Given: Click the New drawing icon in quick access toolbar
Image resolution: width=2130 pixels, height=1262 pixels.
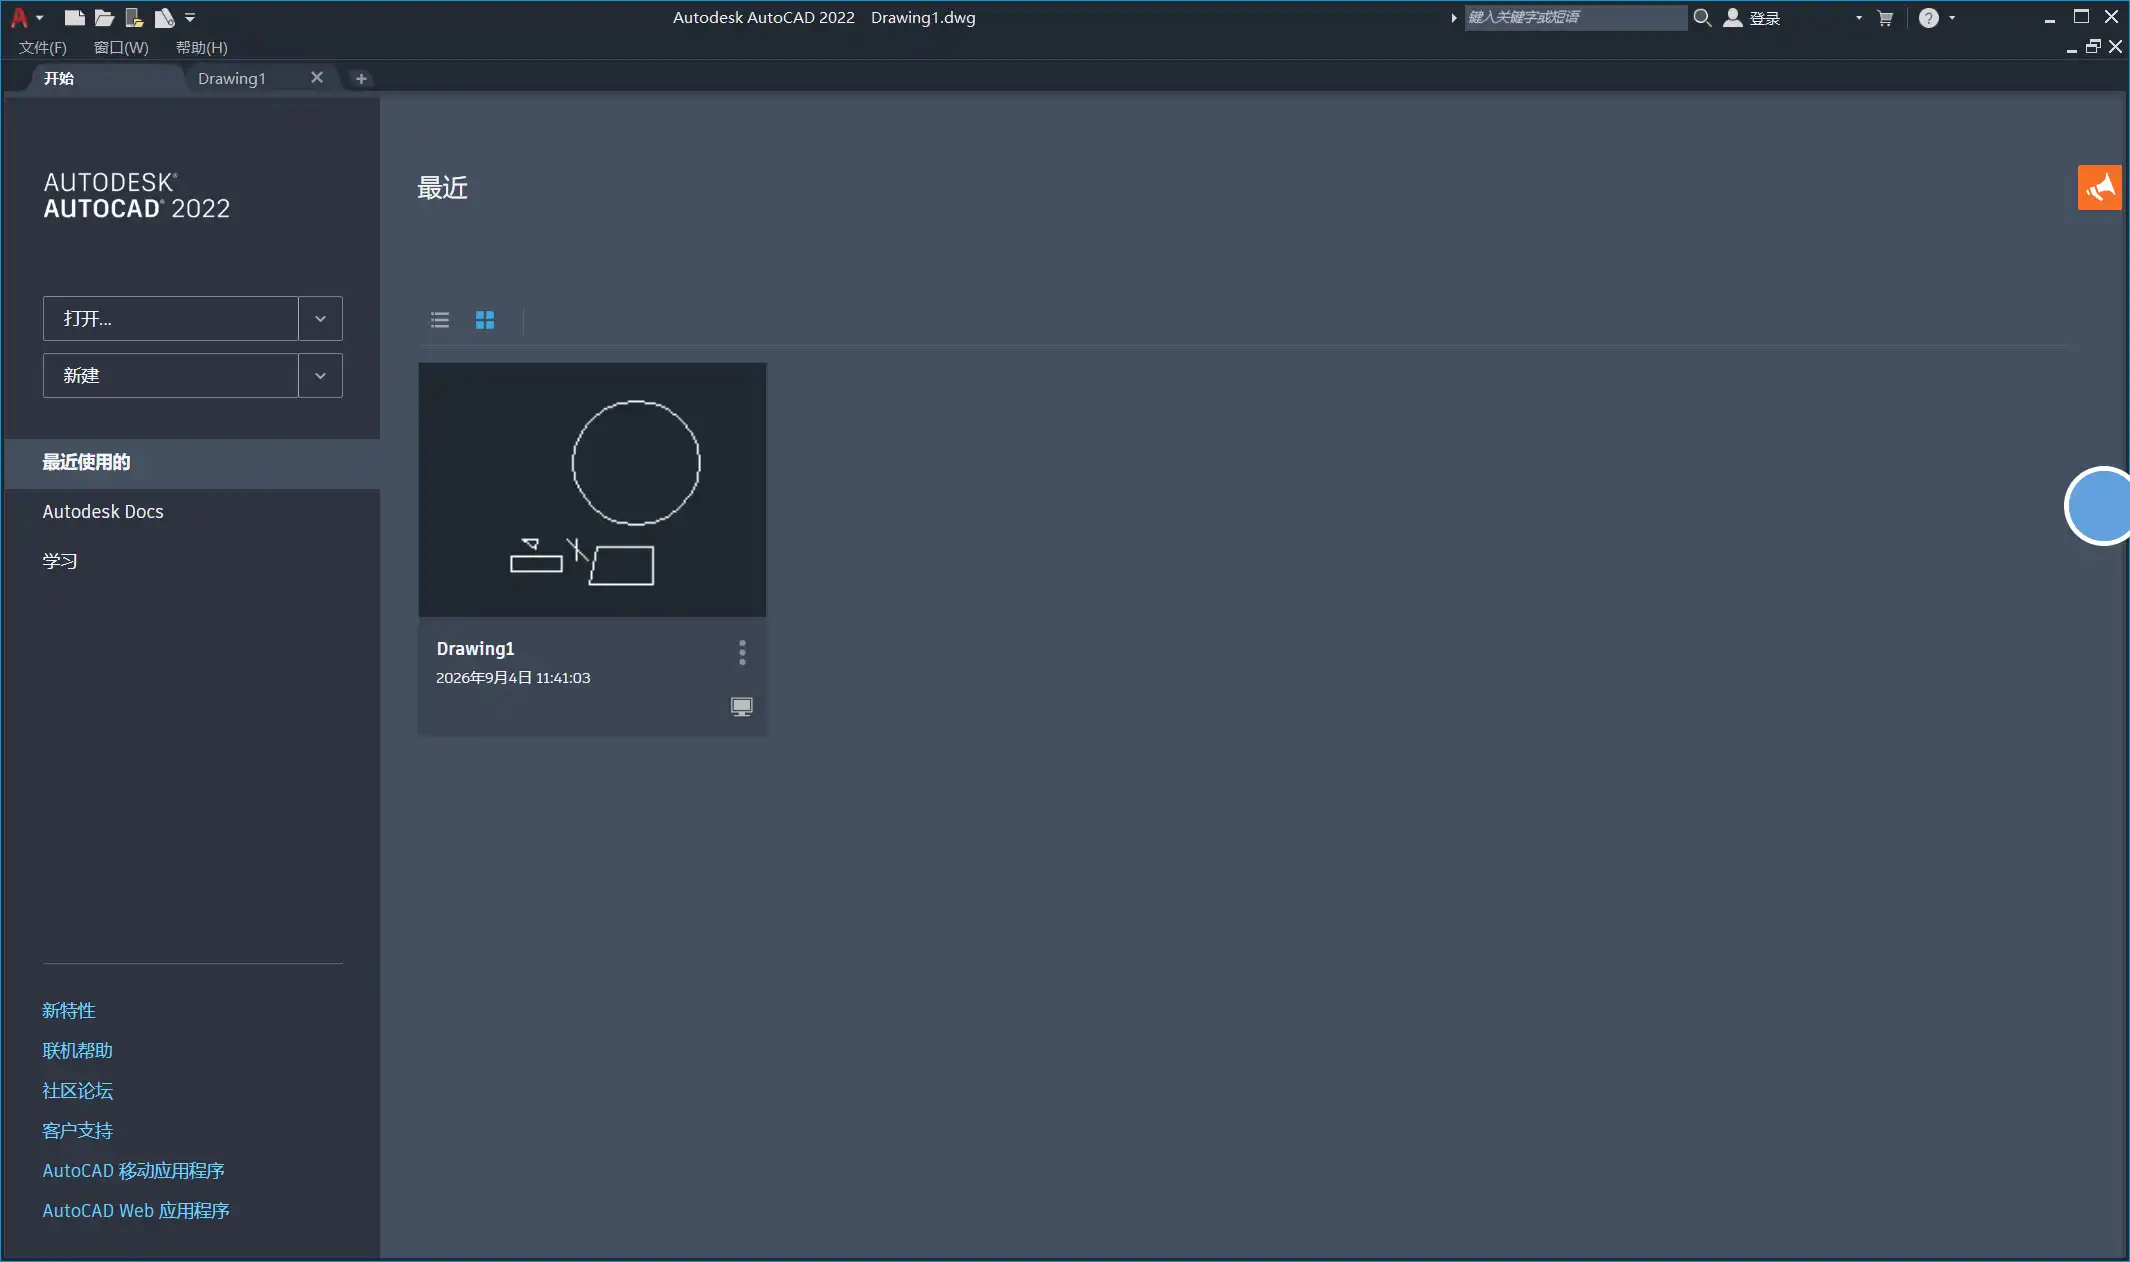Looking at the screenshot, I should click(x=74, y=17).
